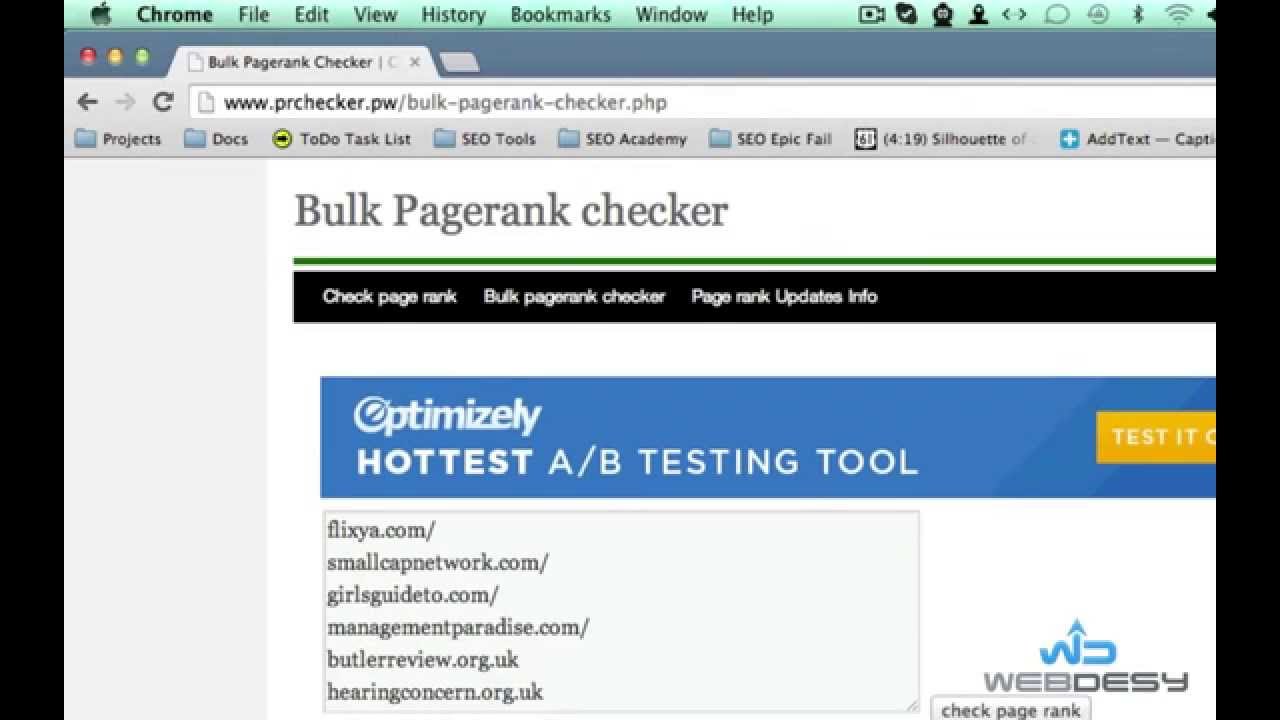
Task: Open the Window menu
Action: pos(671,15)
